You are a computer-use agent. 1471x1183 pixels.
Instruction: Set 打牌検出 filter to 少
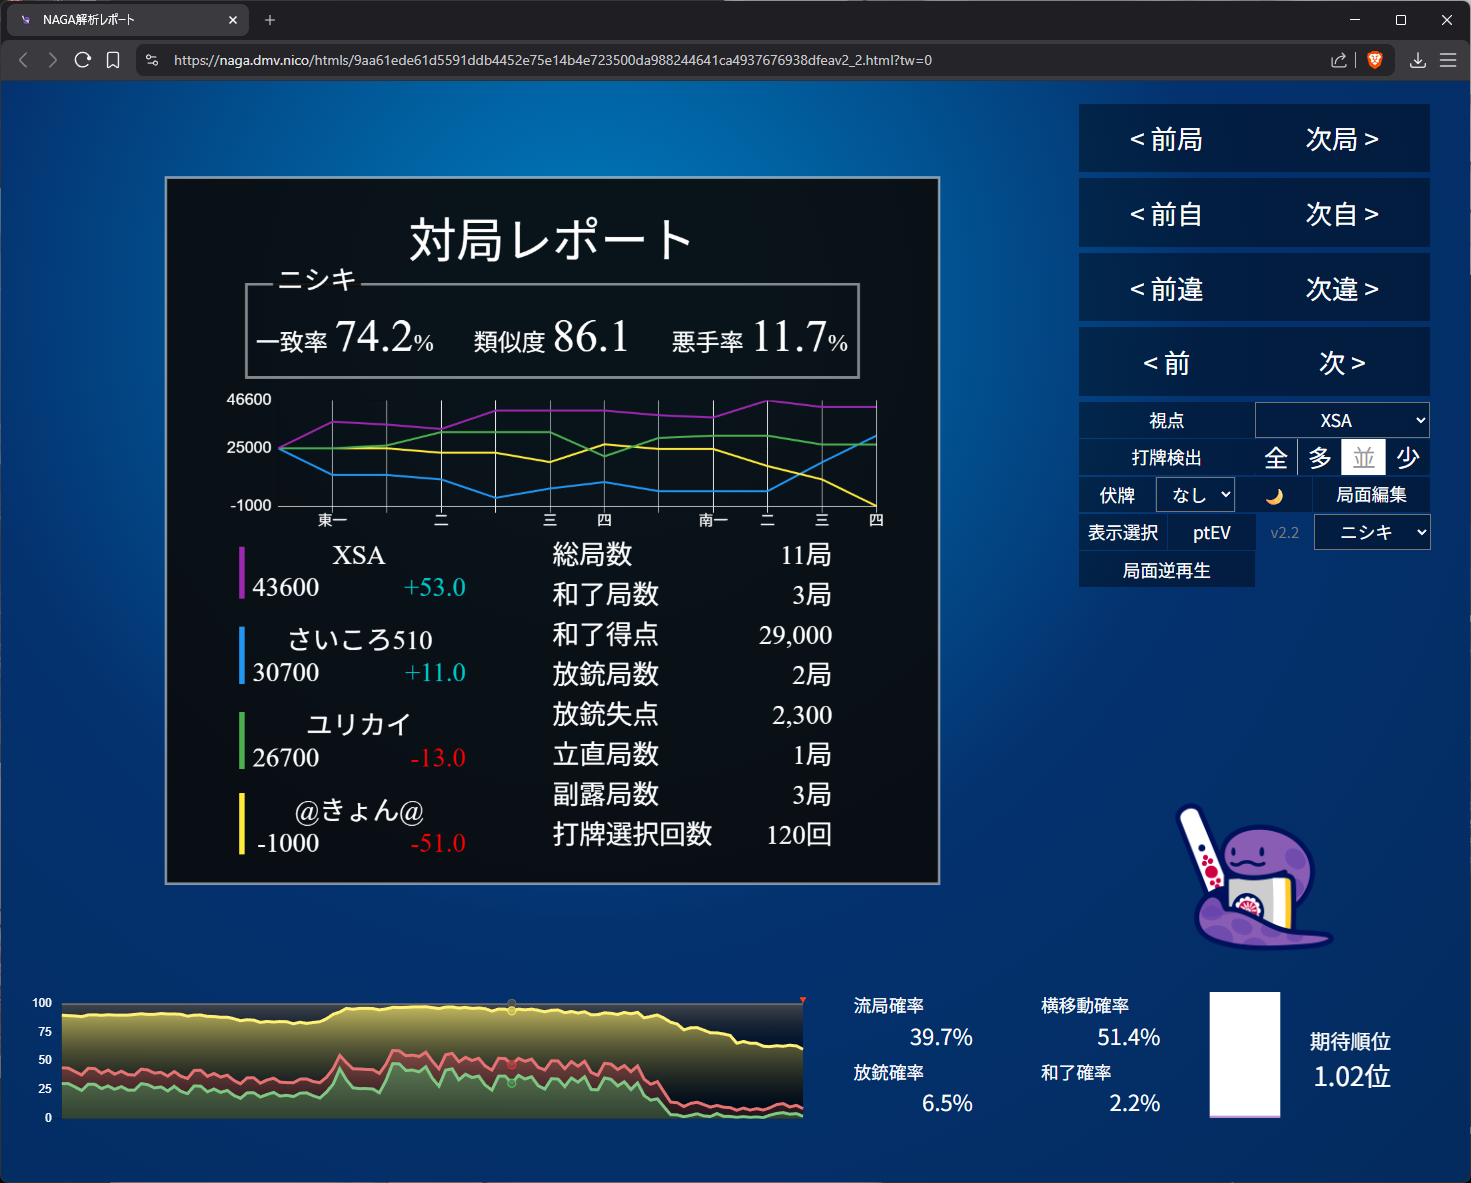click(1408, 458)
